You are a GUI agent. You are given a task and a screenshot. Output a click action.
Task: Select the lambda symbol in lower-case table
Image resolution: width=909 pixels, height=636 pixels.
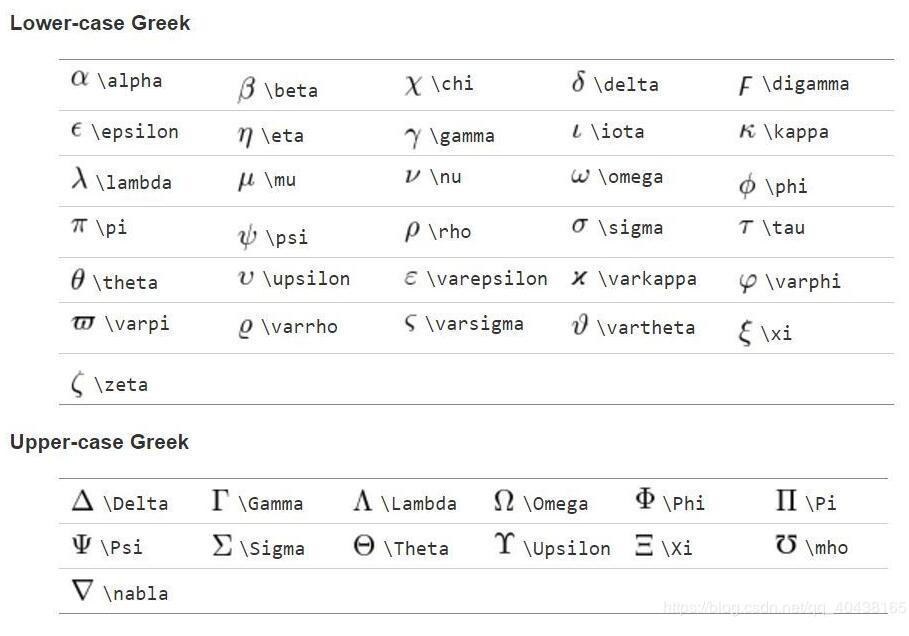pos(79,178)
